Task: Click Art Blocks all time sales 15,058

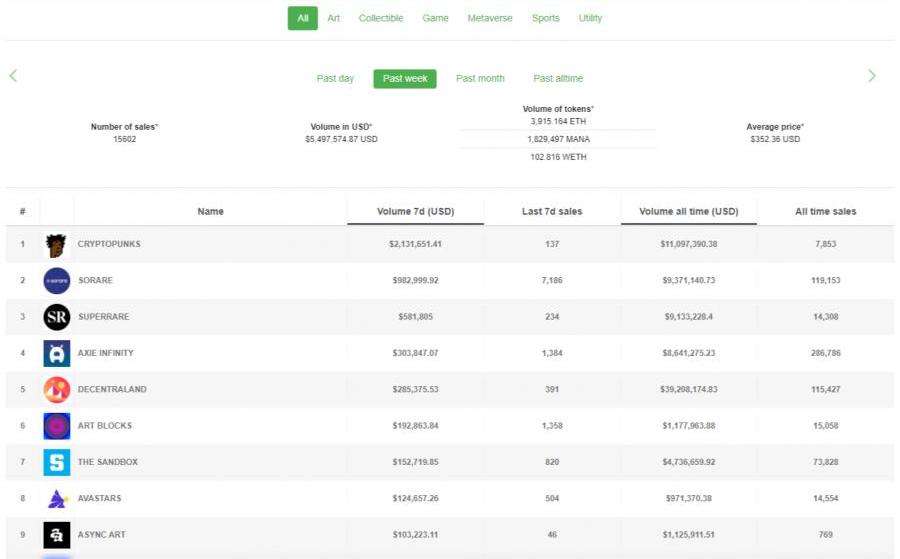Action: coord(825,425)
